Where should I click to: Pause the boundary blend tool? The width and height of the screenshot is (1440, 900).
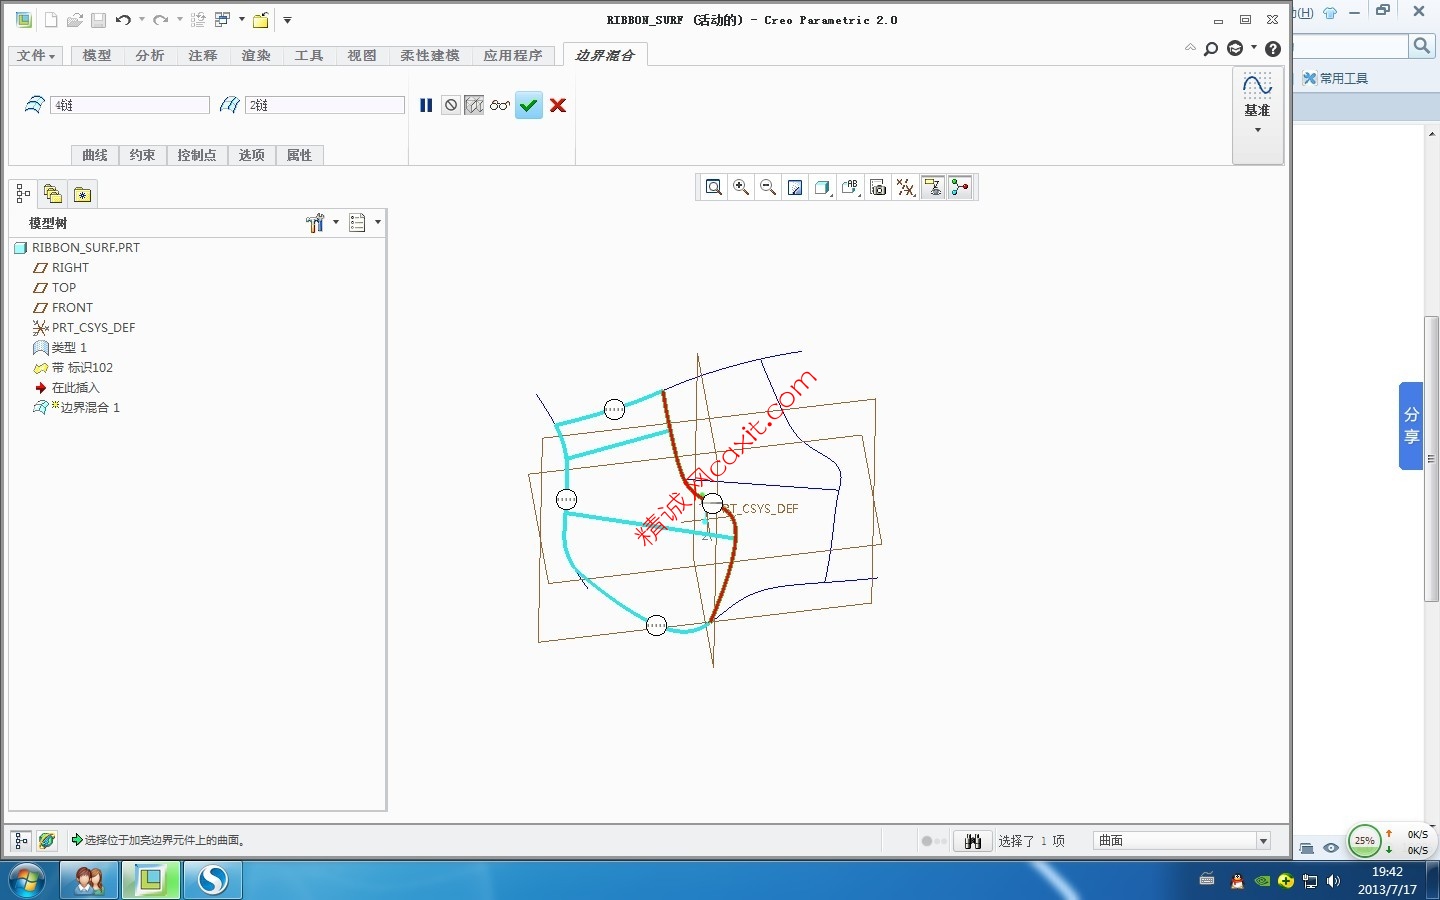[x=426, y=105]
